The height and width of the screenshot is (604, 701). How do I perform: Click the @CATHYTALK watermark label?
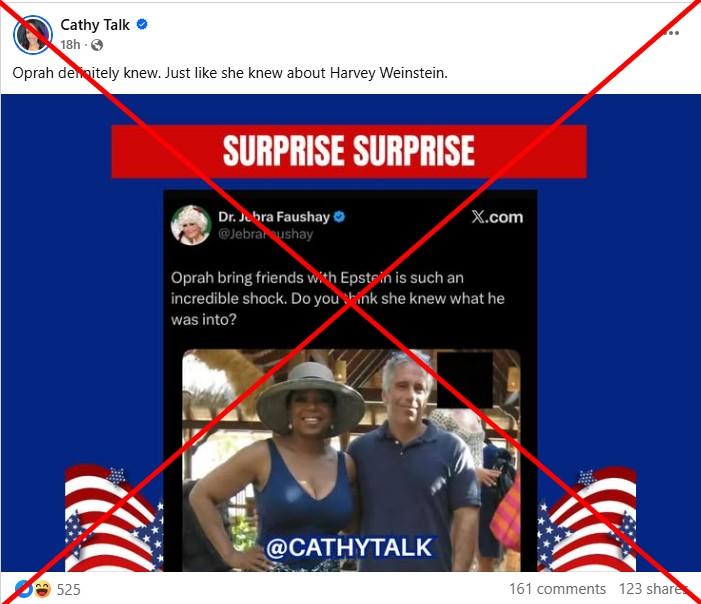point(350,547)
